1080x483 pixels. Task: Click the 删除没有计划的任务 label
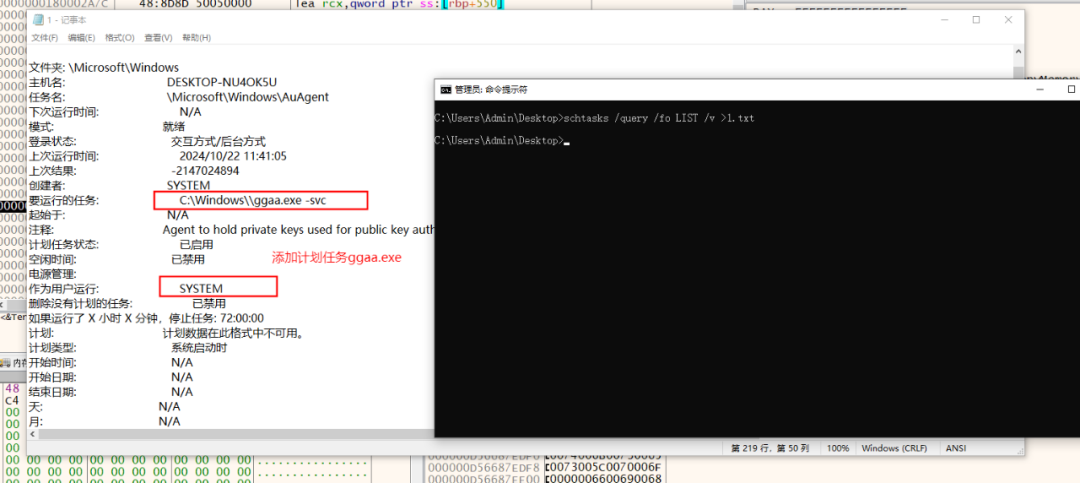pyautogui.click(x=81, y=303)
